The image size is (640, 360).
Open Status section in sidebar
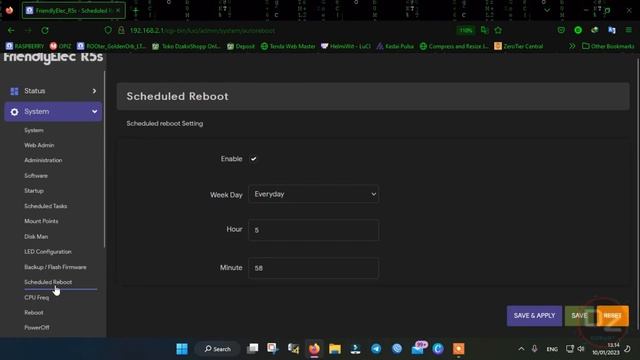(53, 91)
